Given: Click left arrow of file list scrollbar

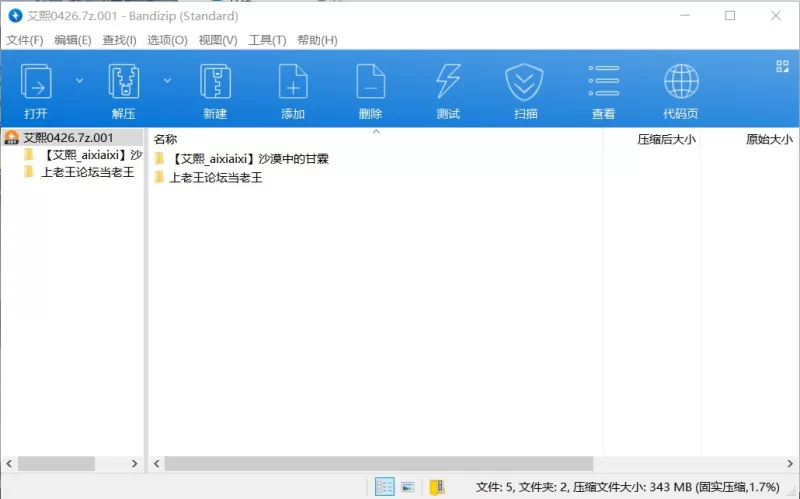Looking at the screenshot, I should pyautogui.click(x=157, y=463).
